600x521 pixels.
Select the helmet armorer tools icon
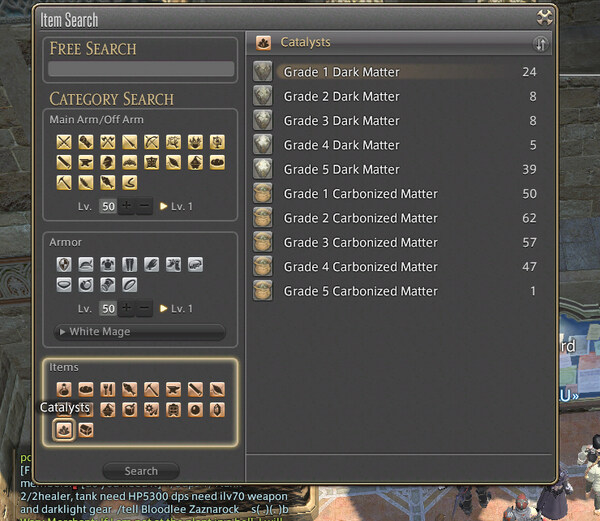click(x=108, y=163)
